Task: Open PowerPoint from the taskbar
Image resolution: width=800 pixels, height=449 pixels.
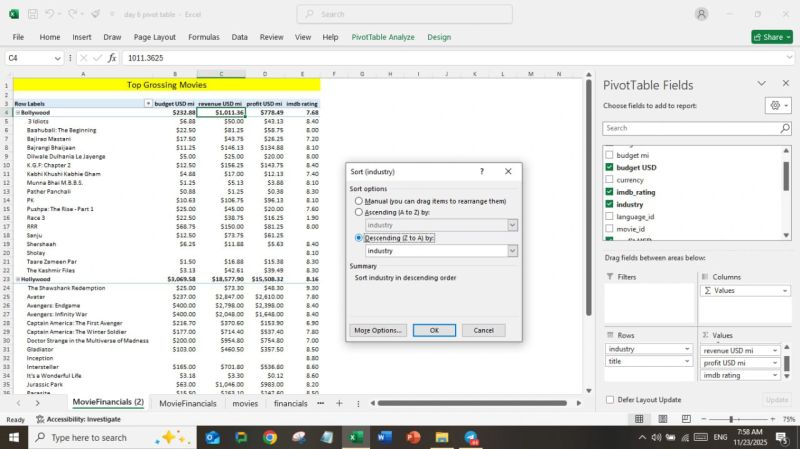Action: (413, 437)
